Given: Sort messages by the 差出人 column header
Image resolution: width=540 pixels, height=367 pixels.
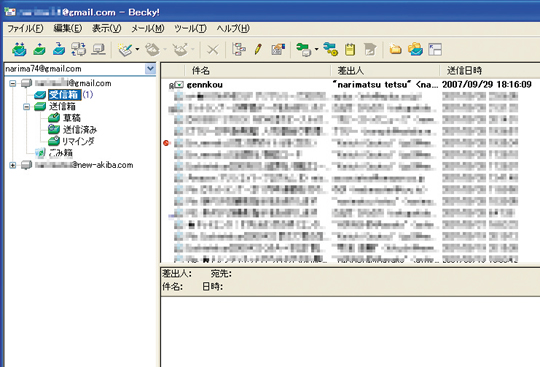Looking at the screenshot, I should 385,71.
